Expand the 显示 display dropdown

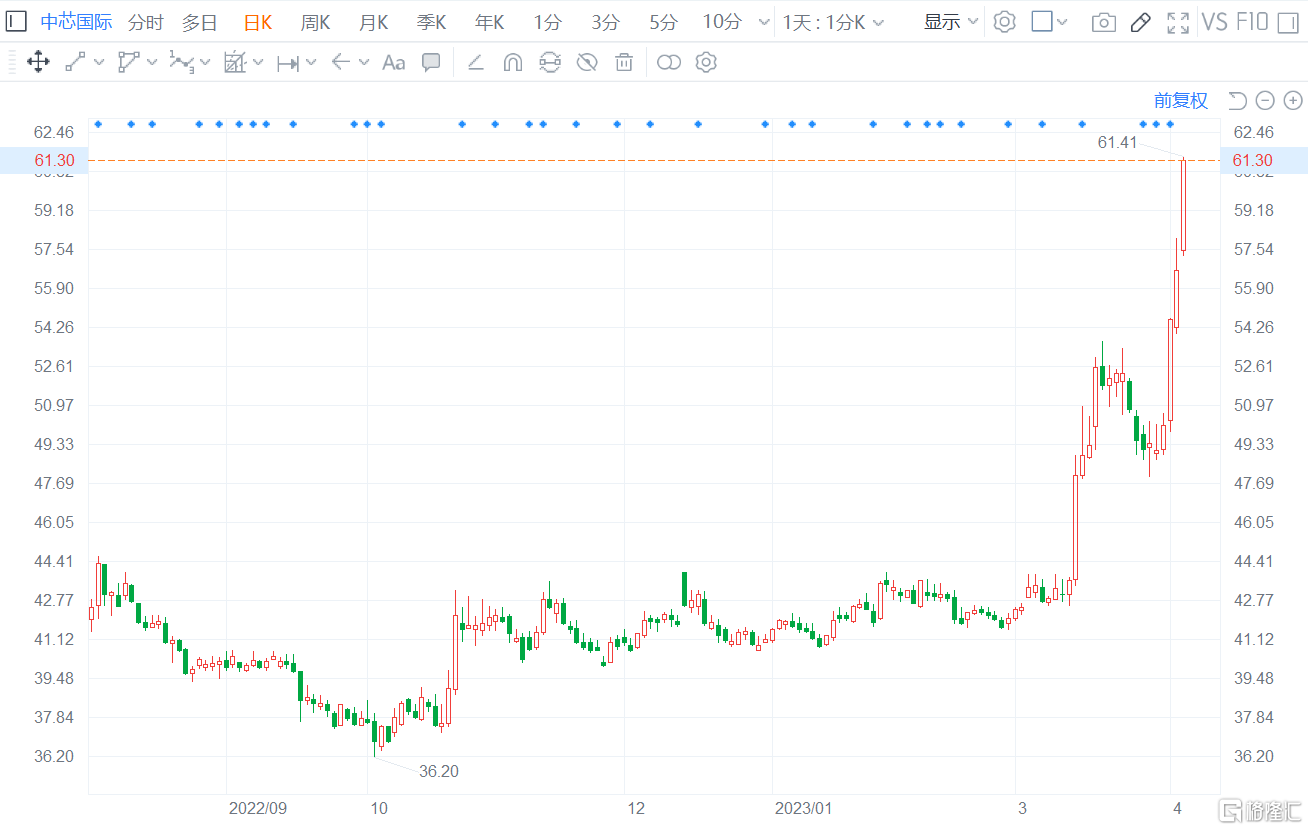(x=951, y=22)
